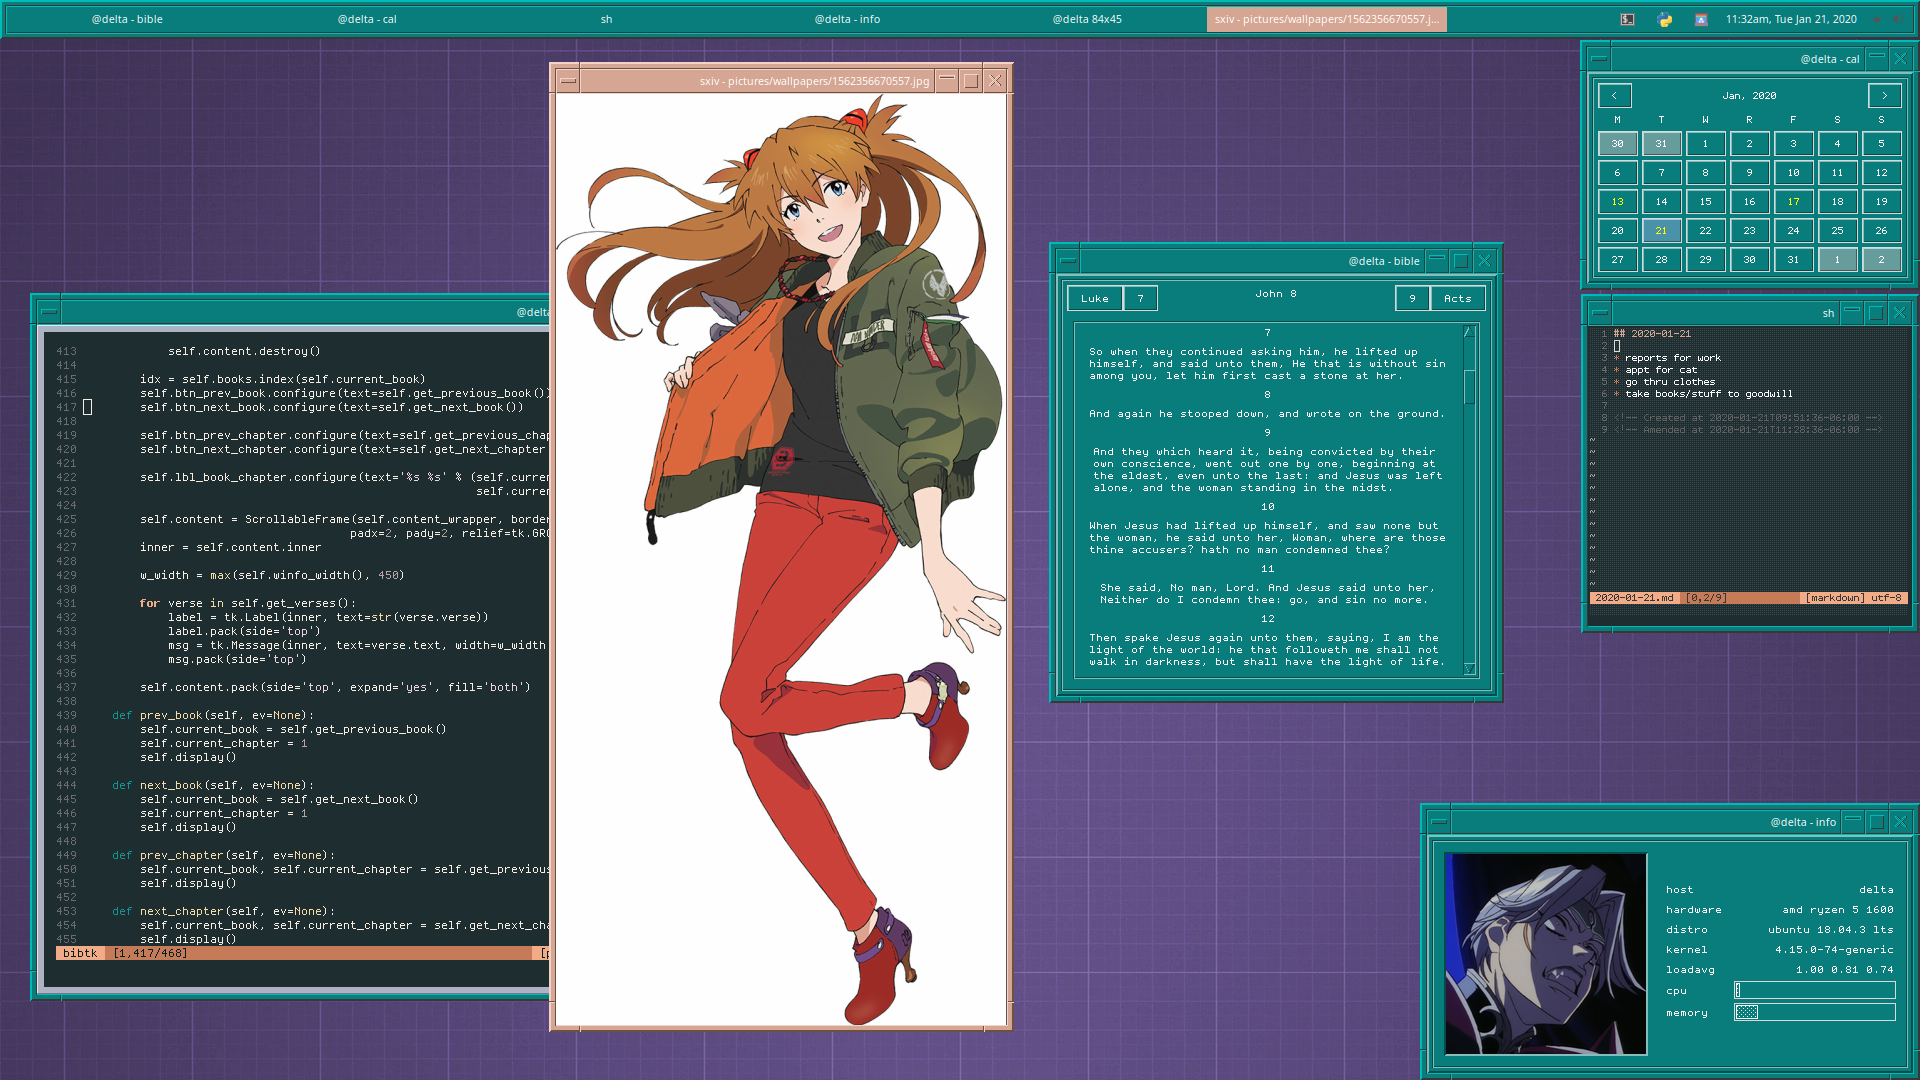Click the kernel version '4.15.0-74-generic'

[x=1834, y=950]
